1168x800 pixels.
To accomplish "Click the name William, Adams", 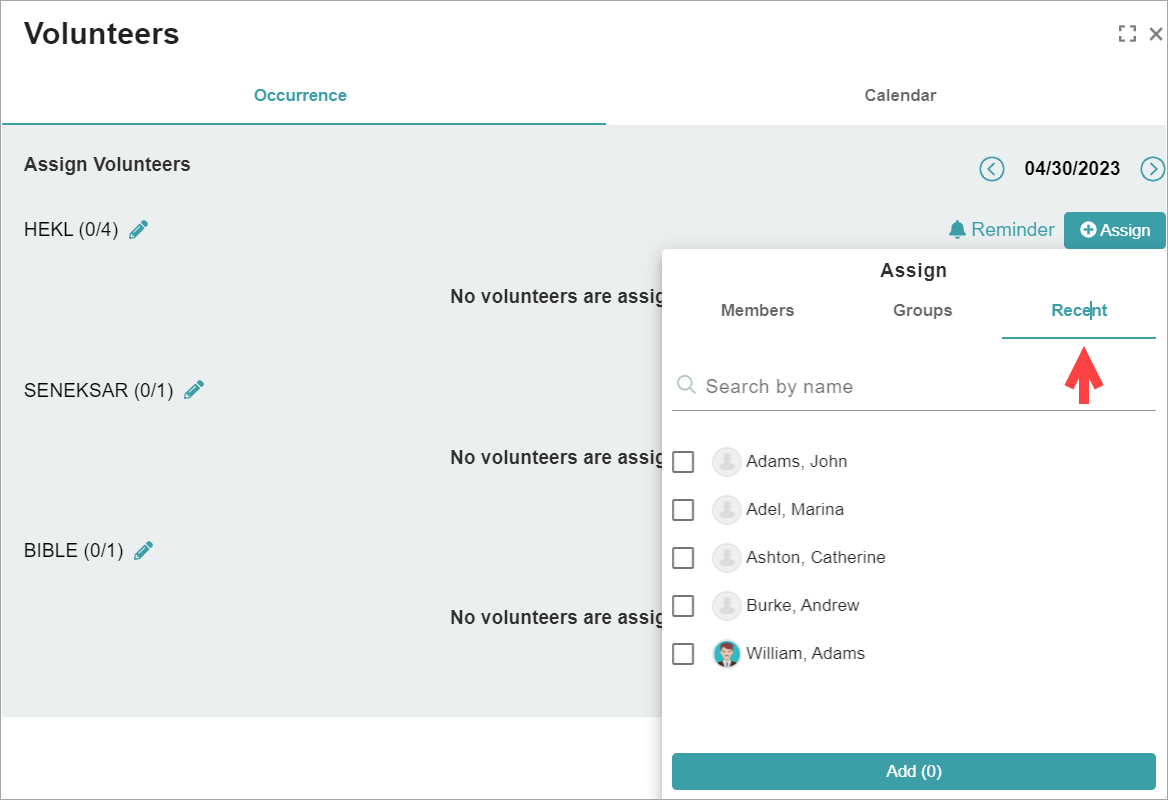I will point(805,654).
